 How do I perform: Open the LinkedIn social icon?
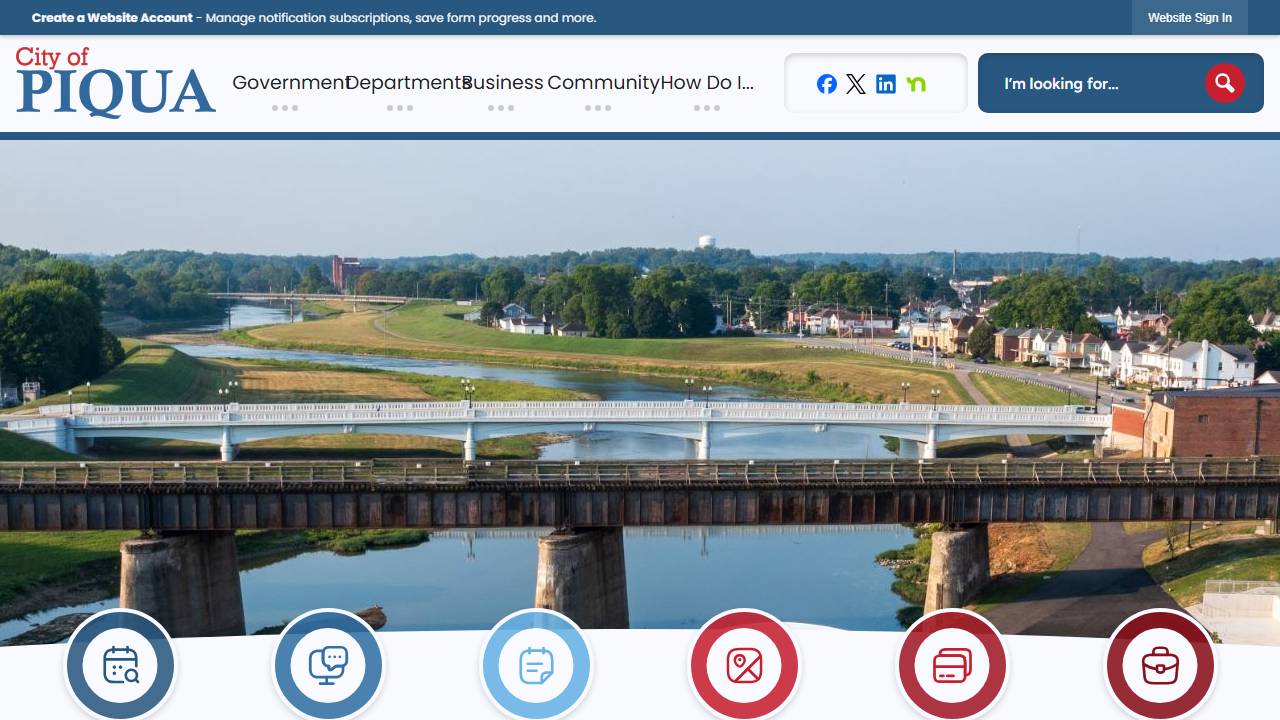[x=886, y=84]
